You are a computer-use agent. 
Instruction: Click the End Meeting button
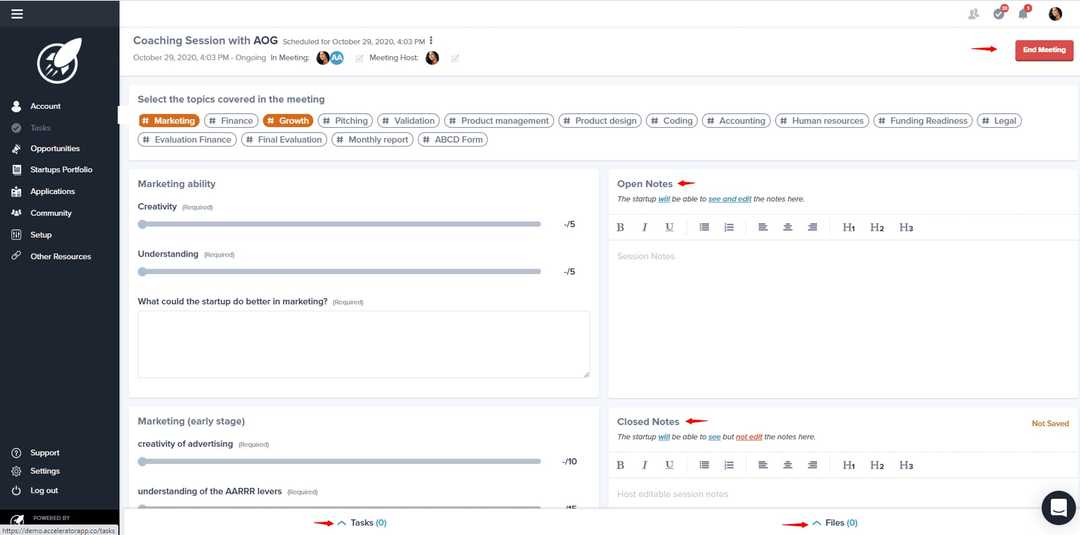point(1044,50)
